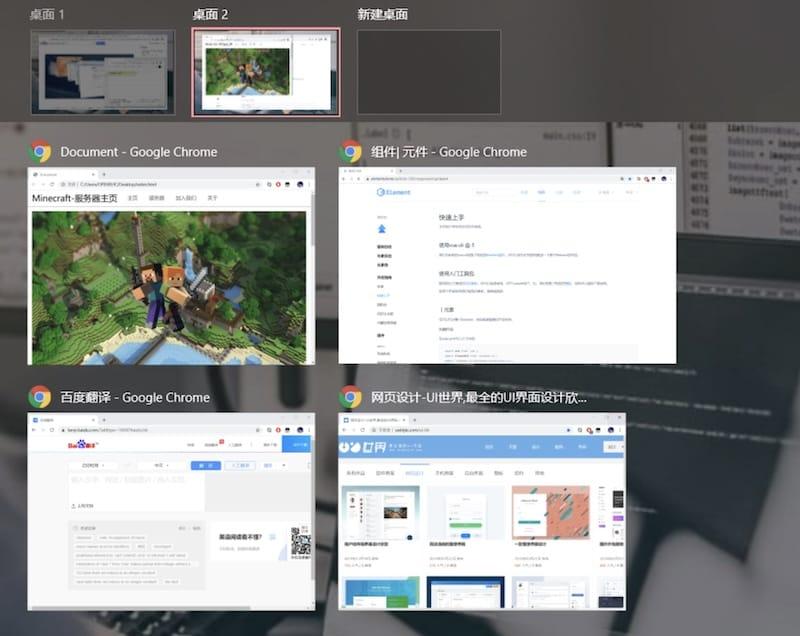The height and width of the screenshot is (636, 800).
Task: Create a desktop via the 新建桌面 tile
Action: (x=429, y=72)
